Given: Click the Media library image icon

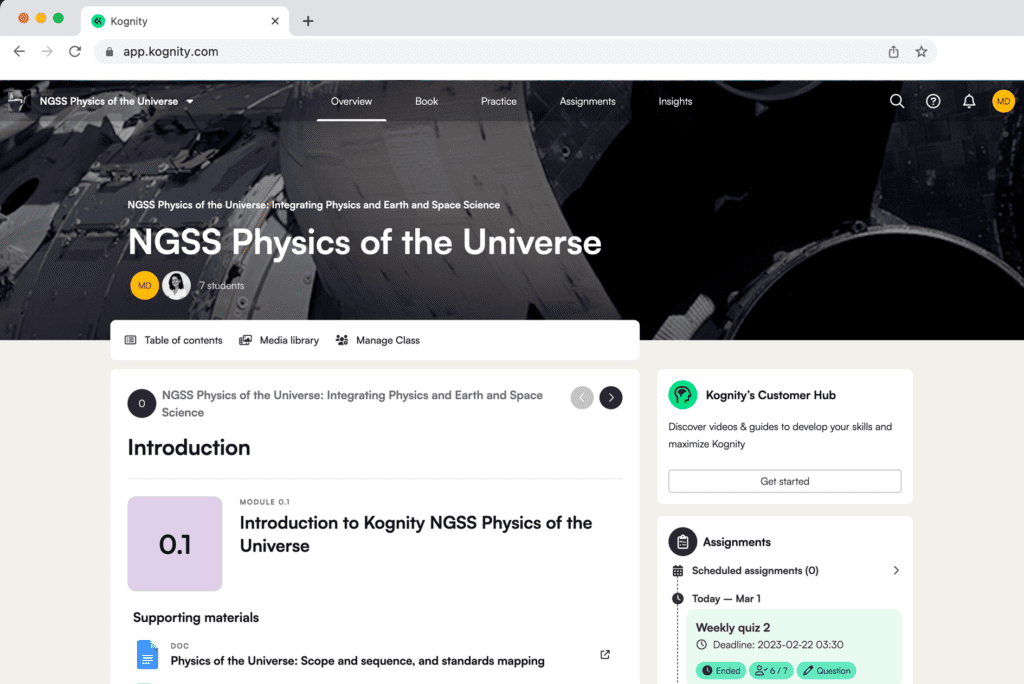Looking at the screenshot, I should [x=245, y=340].
